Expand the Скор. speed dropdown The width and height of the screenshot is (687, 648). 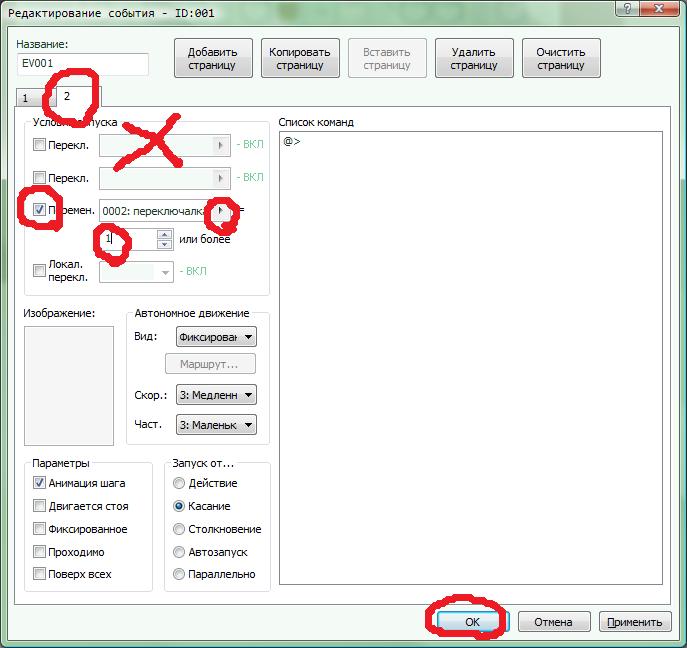215,395
